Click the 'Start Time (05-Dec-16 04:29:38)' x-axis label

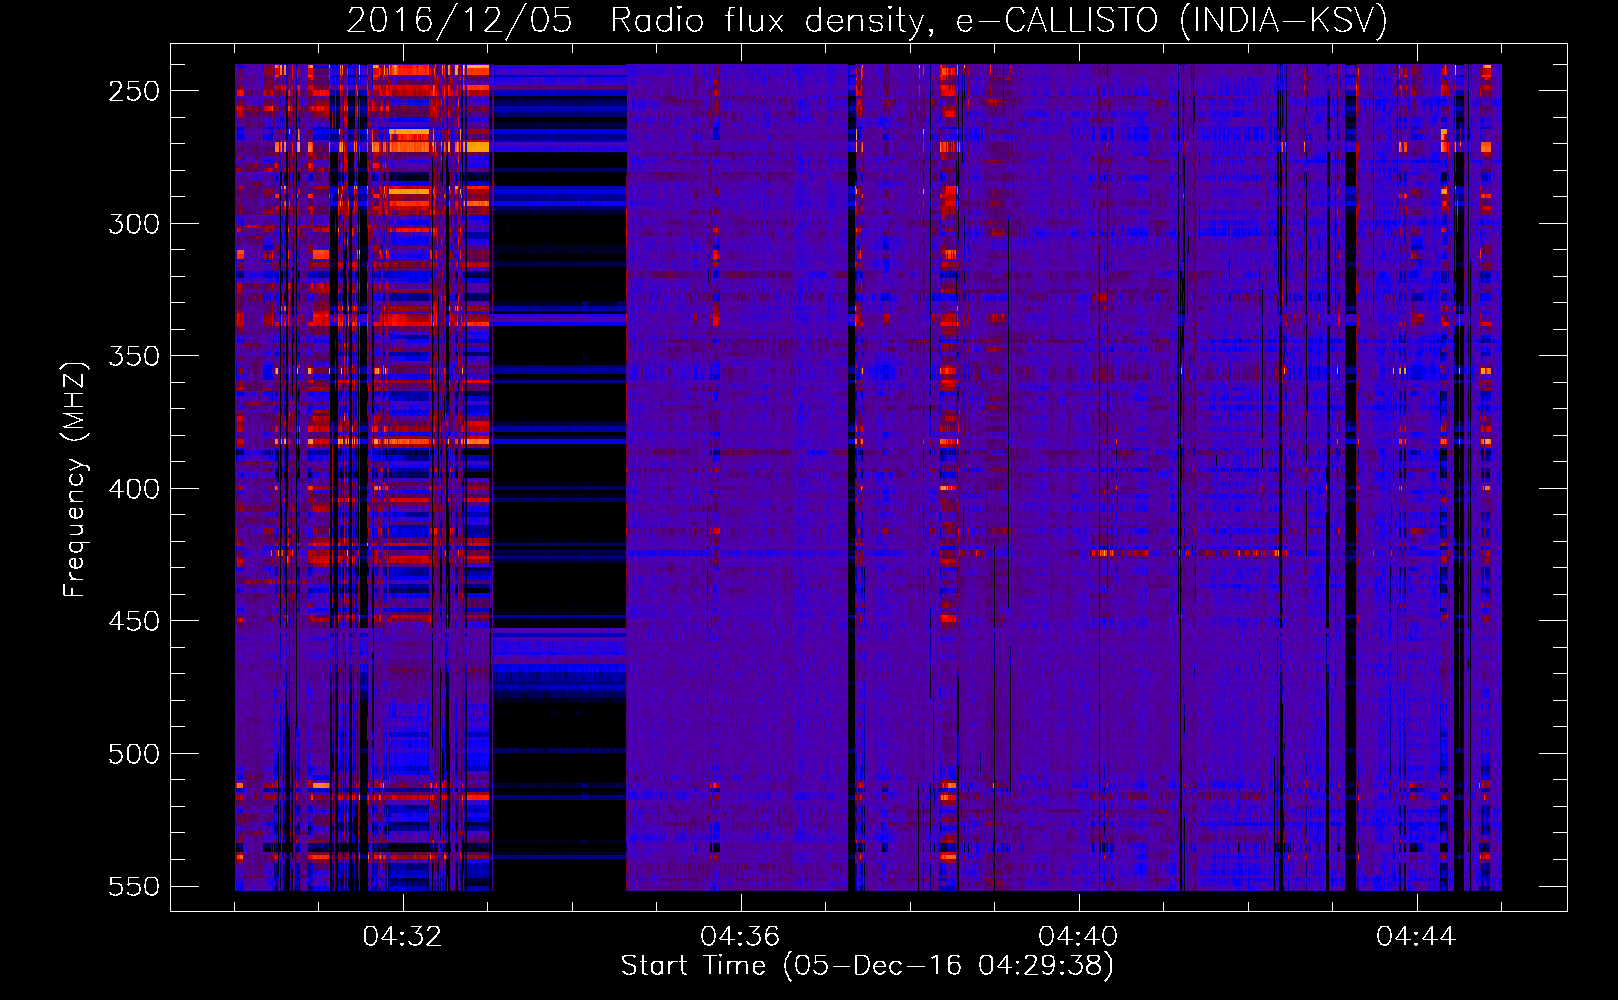(x=867, y=966)
